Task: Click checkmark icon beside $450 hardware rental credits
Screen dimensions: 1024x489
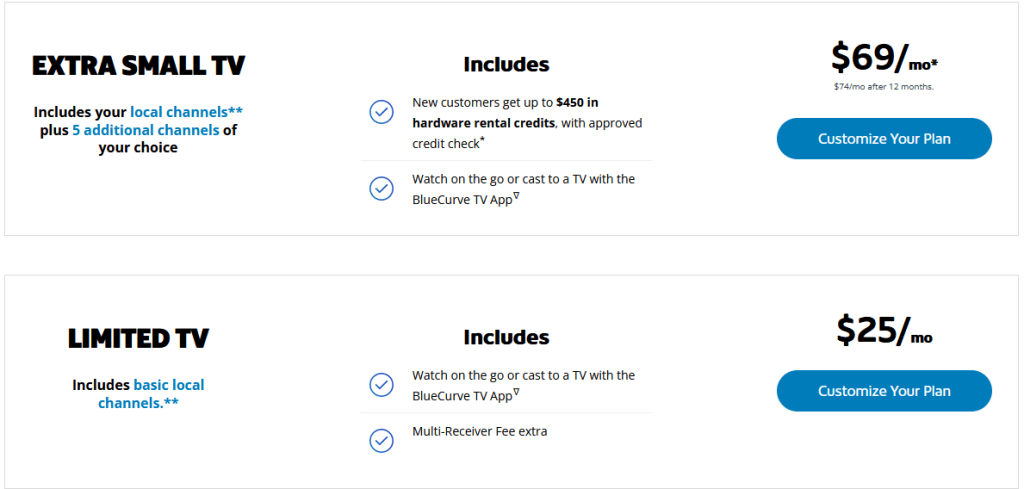Action: [x=381, y=112]
